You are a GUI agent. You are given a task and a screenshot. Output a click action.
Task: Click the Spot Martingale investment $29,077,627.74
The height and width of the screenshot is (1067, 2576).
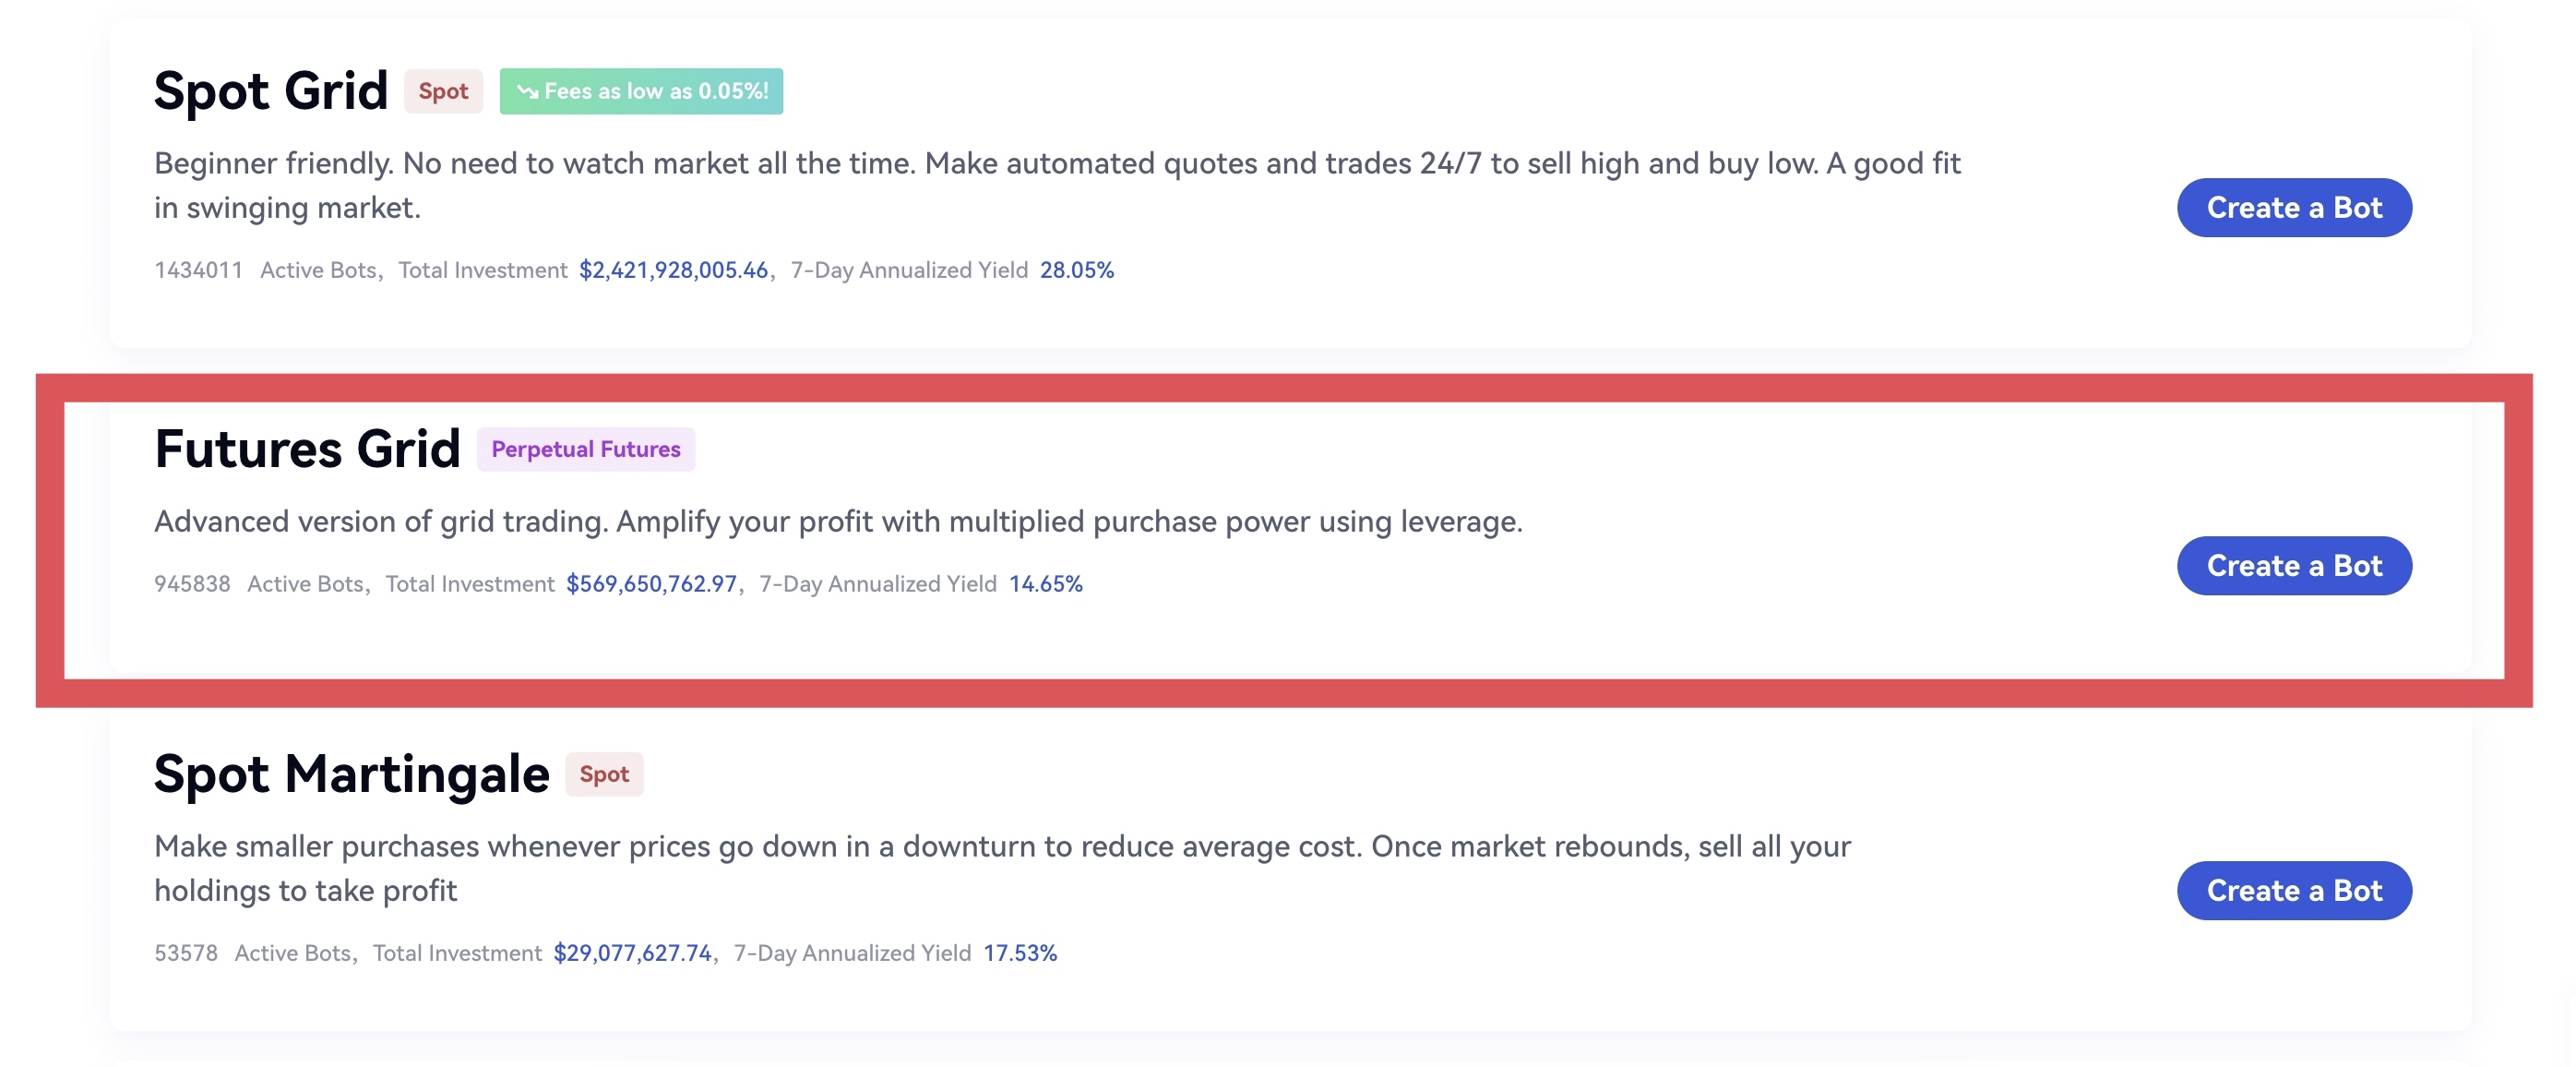click(x=632, y=953)
